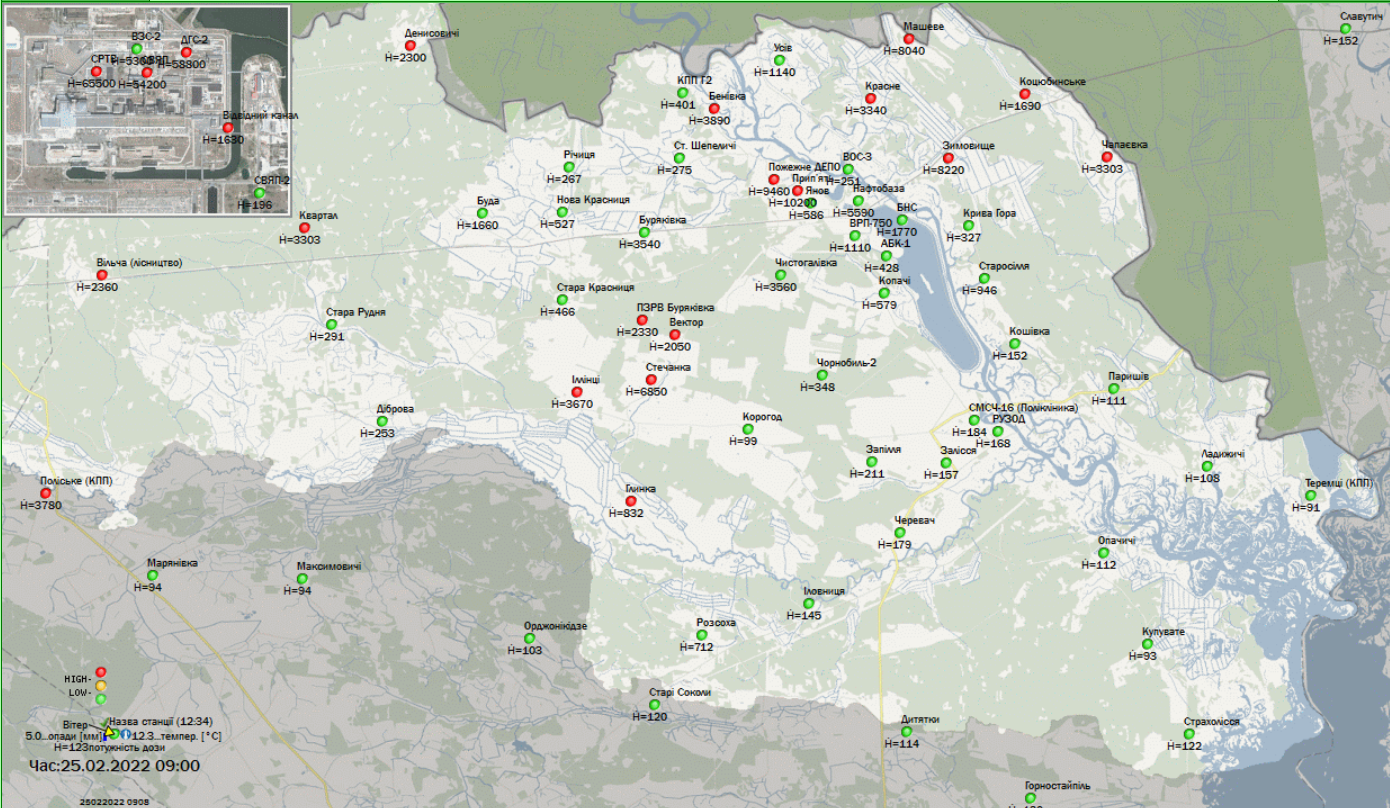The image size is (1390, 808).
Task: Click the wind arrow legend icon
Action: coord(108,731)
